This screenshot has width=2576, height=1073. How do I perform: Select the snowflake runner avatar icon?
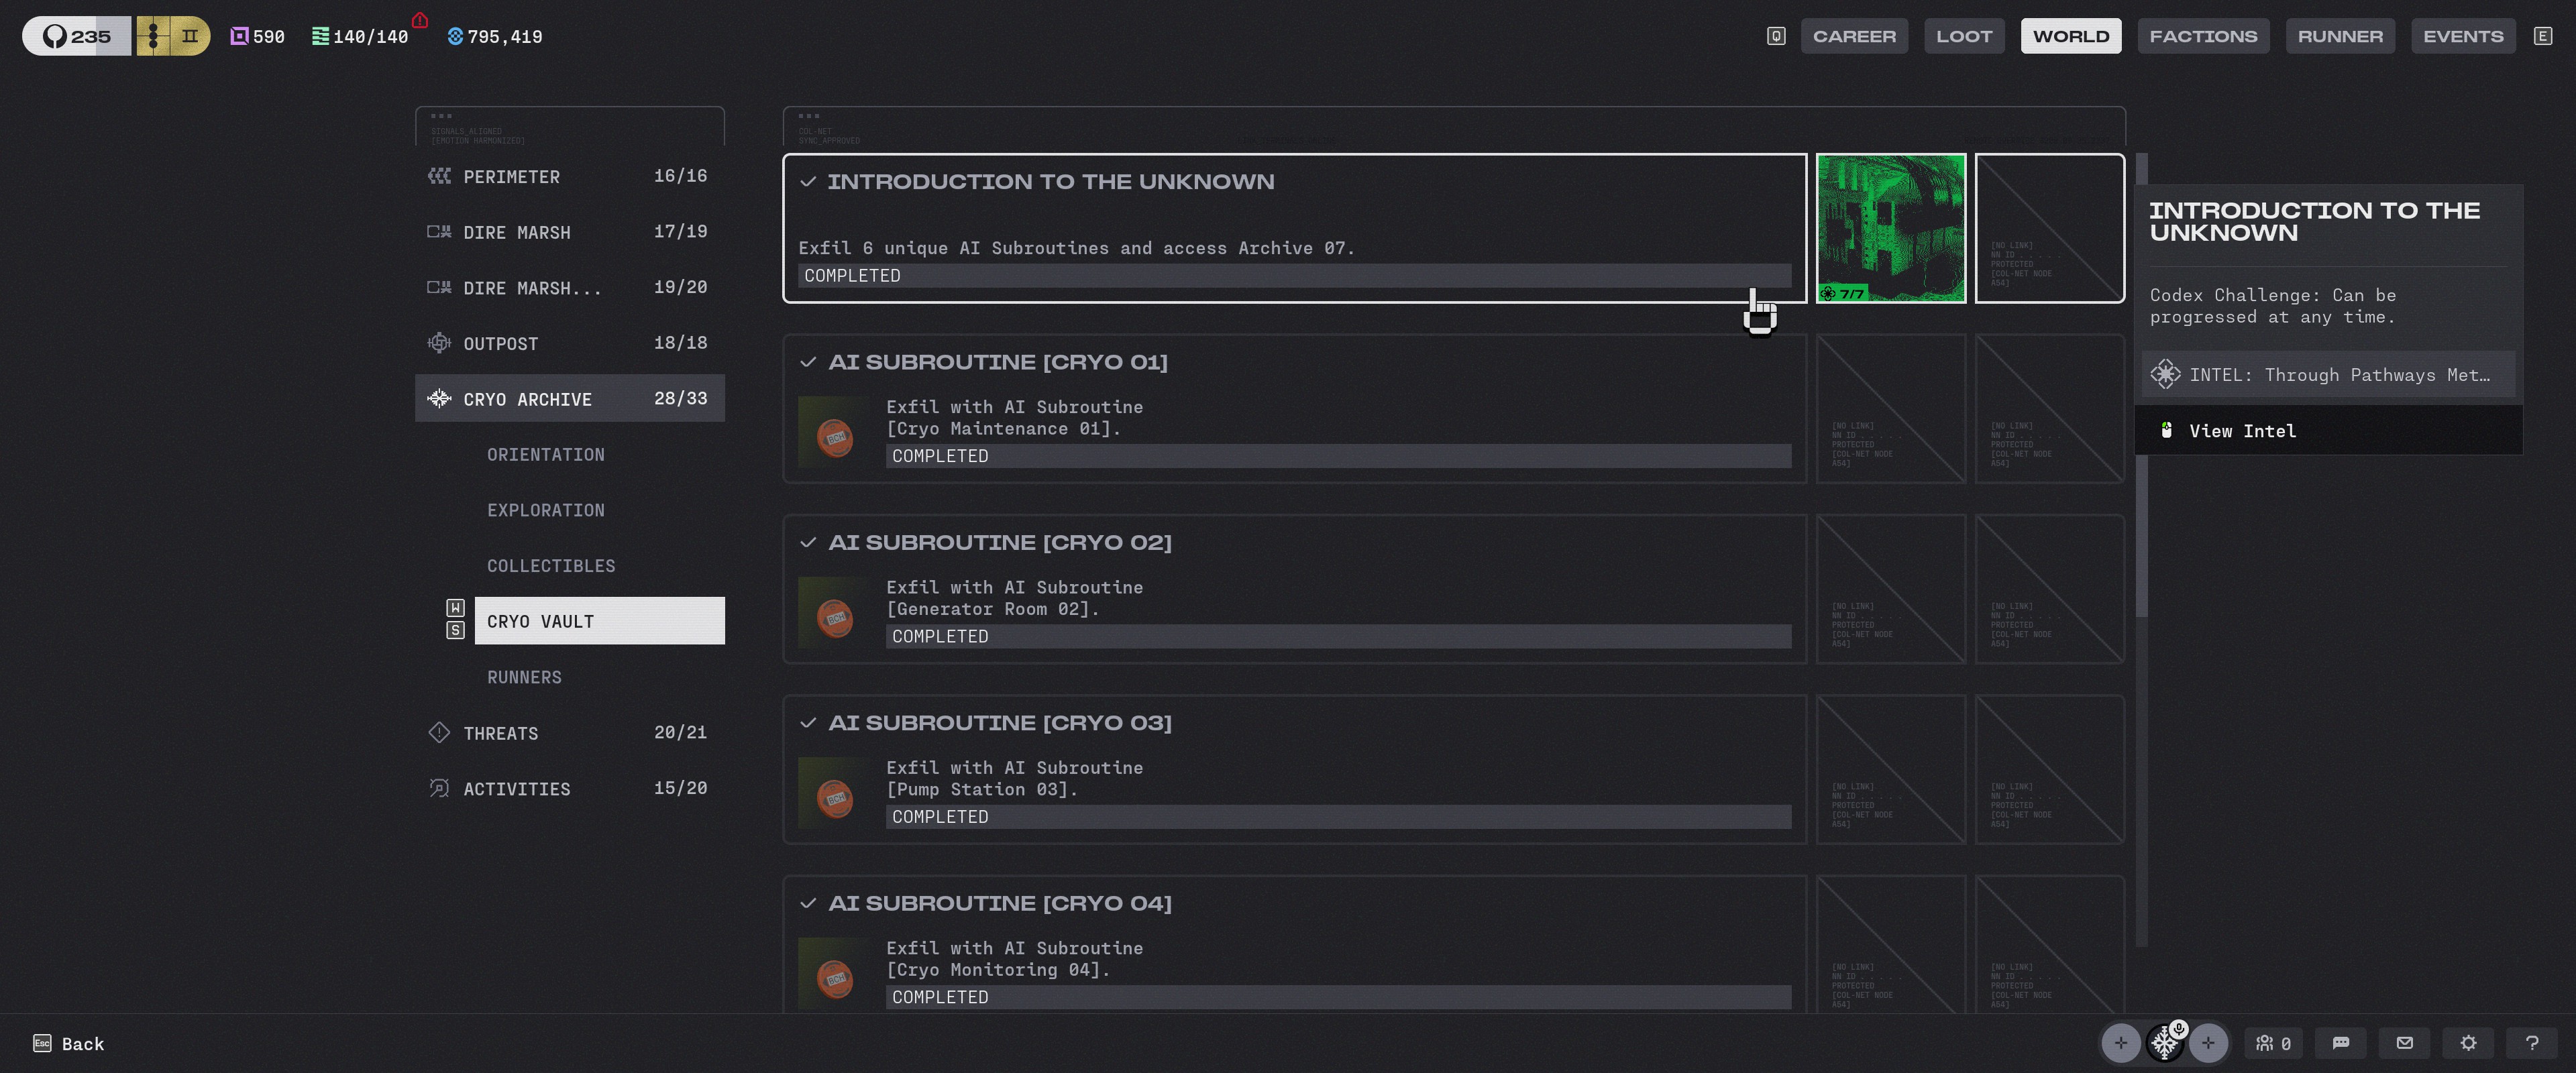2164,1043
